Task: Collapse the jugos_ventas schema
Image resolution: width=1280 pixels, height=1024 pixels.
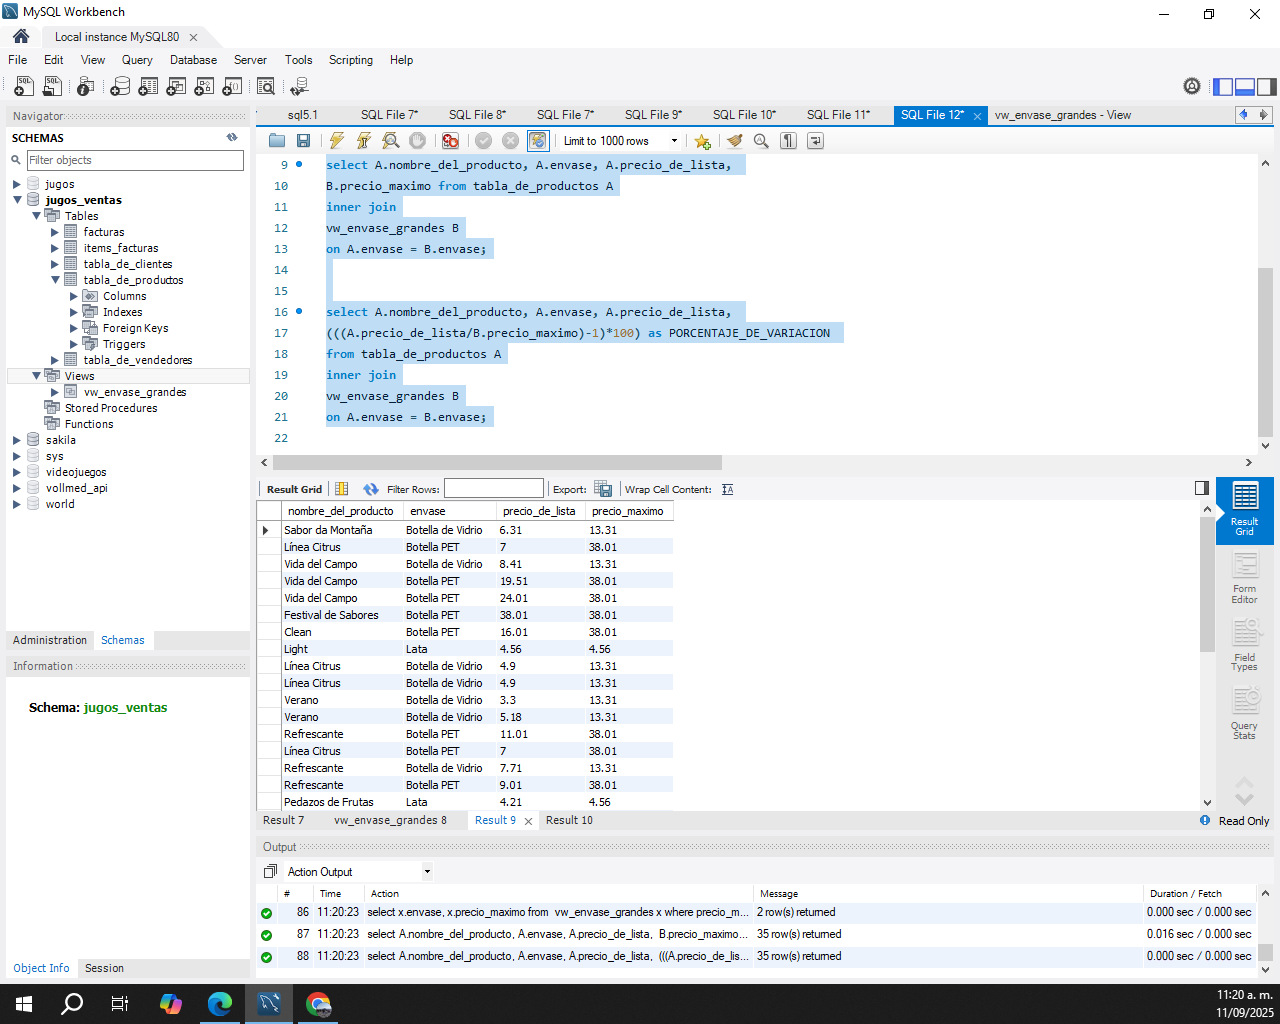Action: (17, 200)
